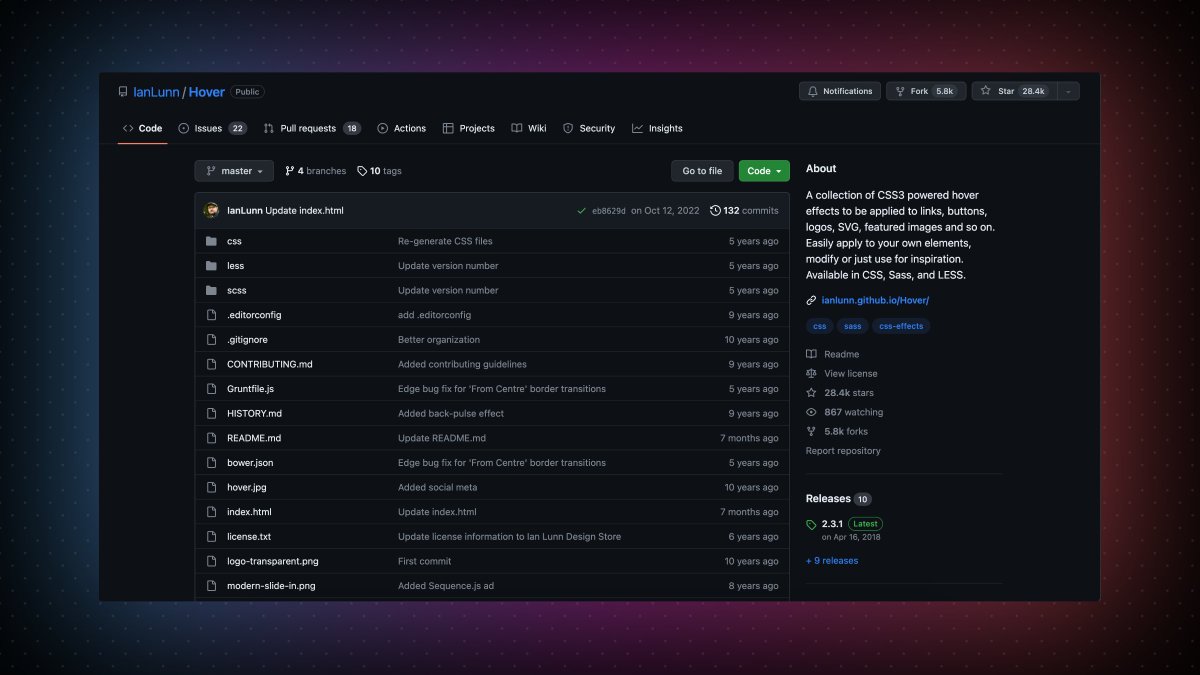1200x675 pixels.
Task: Open commit hash eb8629d
Action: (609, 211)
